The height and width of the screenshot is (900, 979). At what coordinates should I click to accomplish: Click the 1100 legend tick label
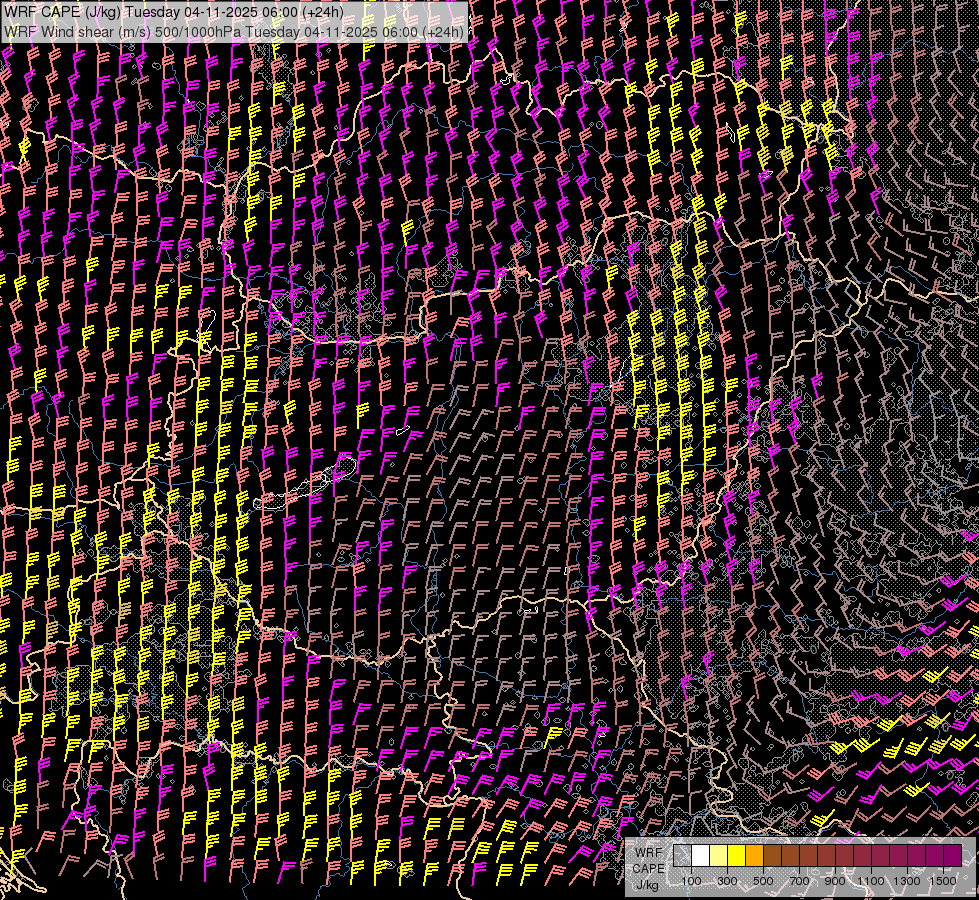pyautogui.click(x=871, y=881)
